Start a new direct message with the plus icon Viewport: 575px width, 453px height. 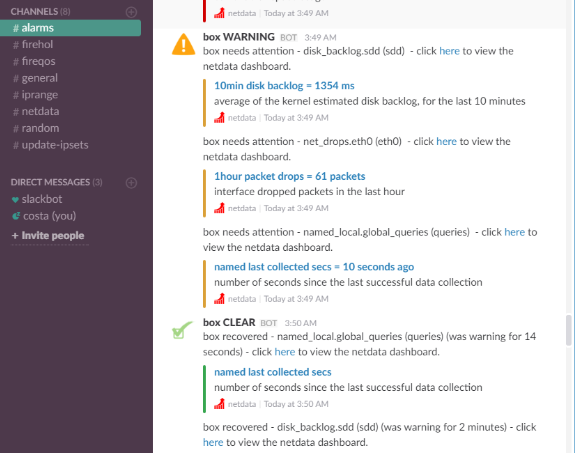[131, 183]
